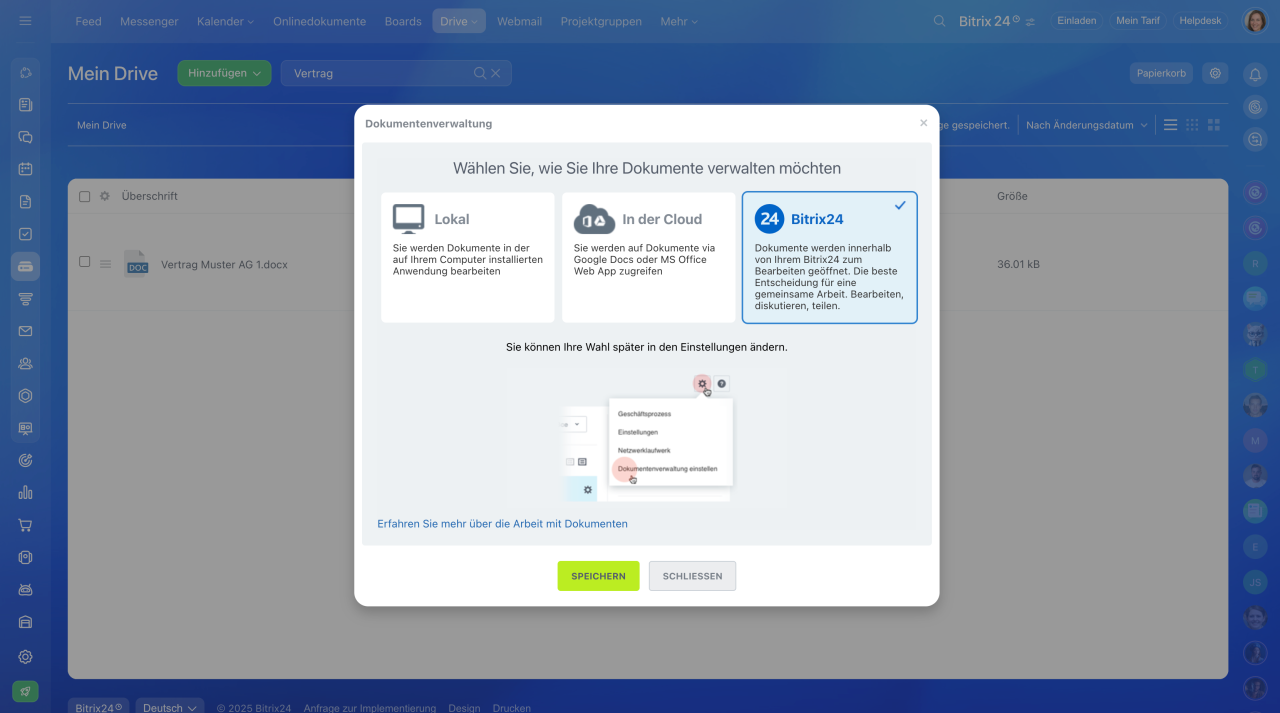Go to the Feed tab
This screenshot has height=713, width=1280.
tap(88, 21)
